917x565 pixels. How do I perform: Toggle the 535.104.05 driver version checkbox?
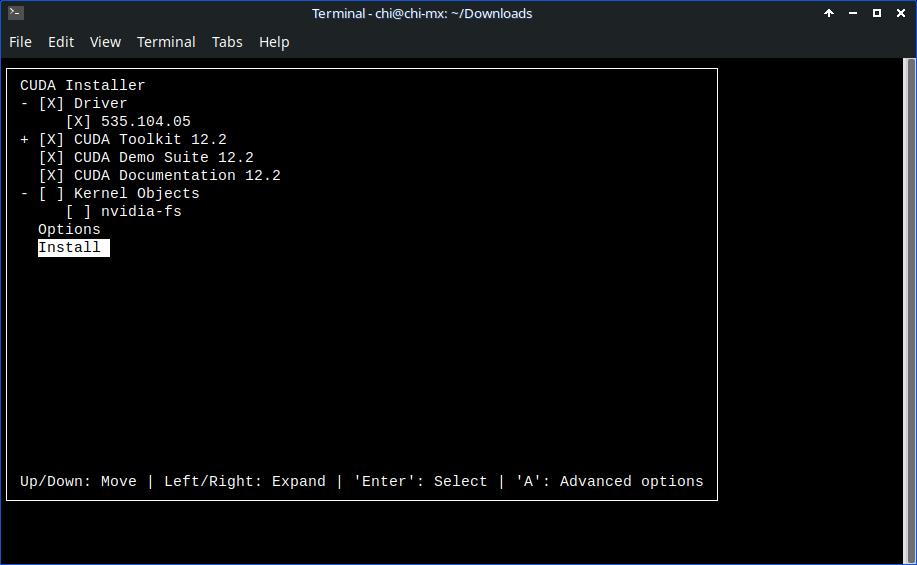[x=78, y=122]
